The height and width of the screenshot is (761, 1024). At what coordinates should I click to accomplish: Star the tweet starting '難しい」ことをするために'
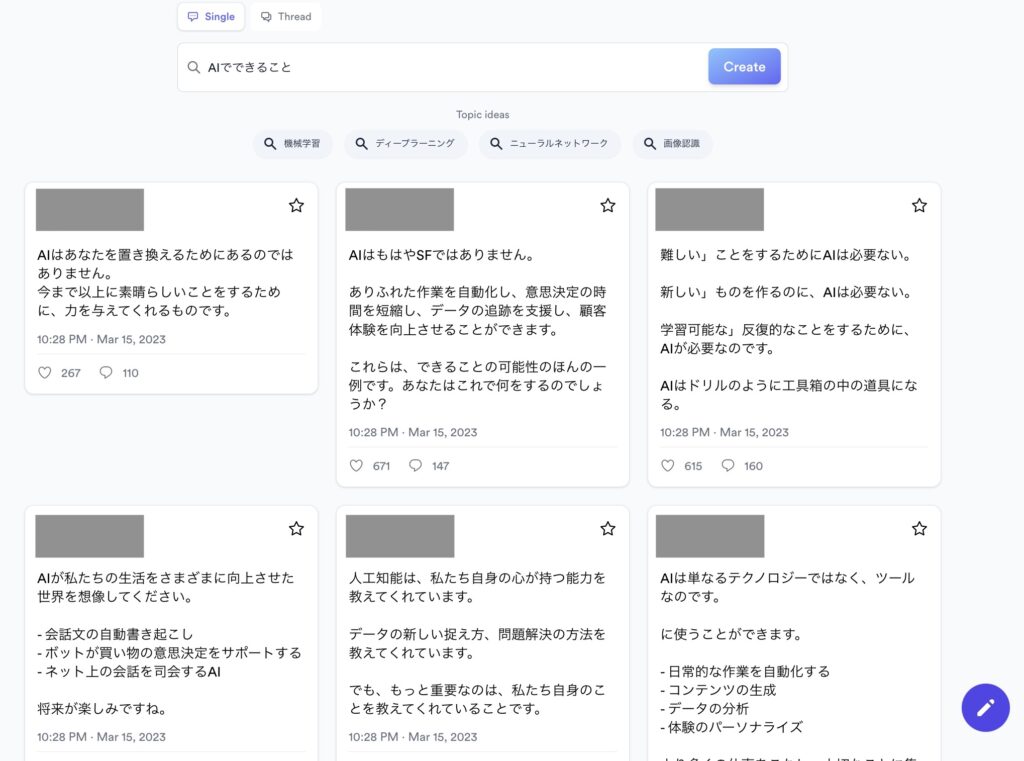[x=919, y=205]
